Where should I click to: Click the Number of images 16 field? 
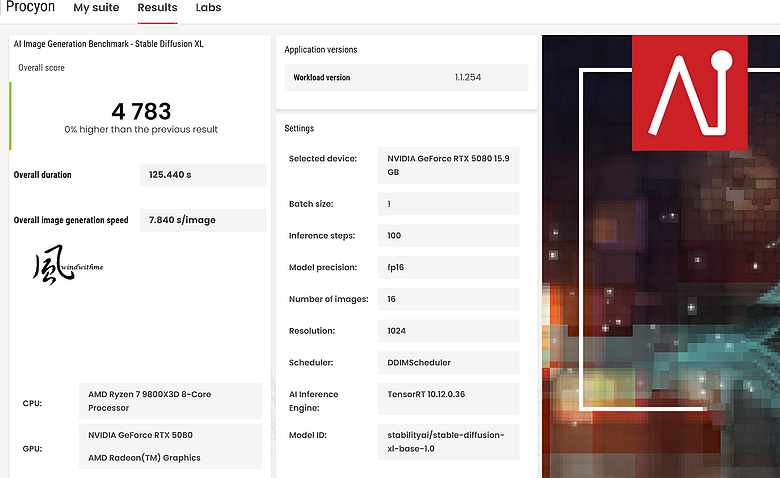[448, 299]
